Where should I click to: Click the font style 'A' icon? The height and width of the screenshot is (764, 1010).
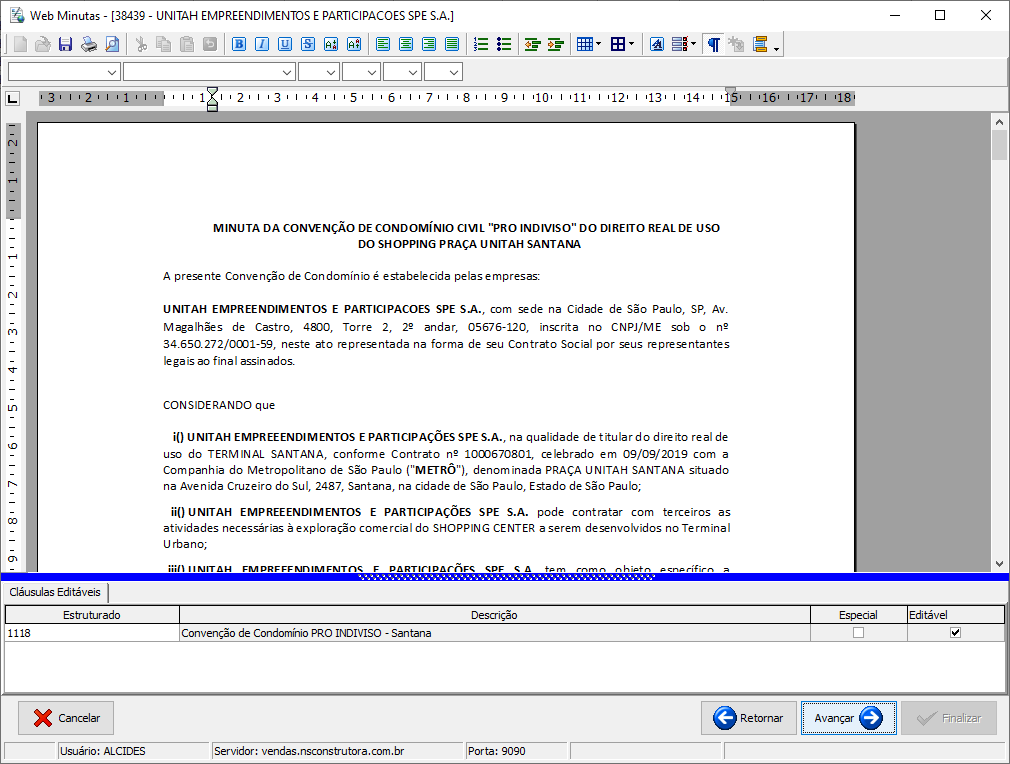pos(656,44)
